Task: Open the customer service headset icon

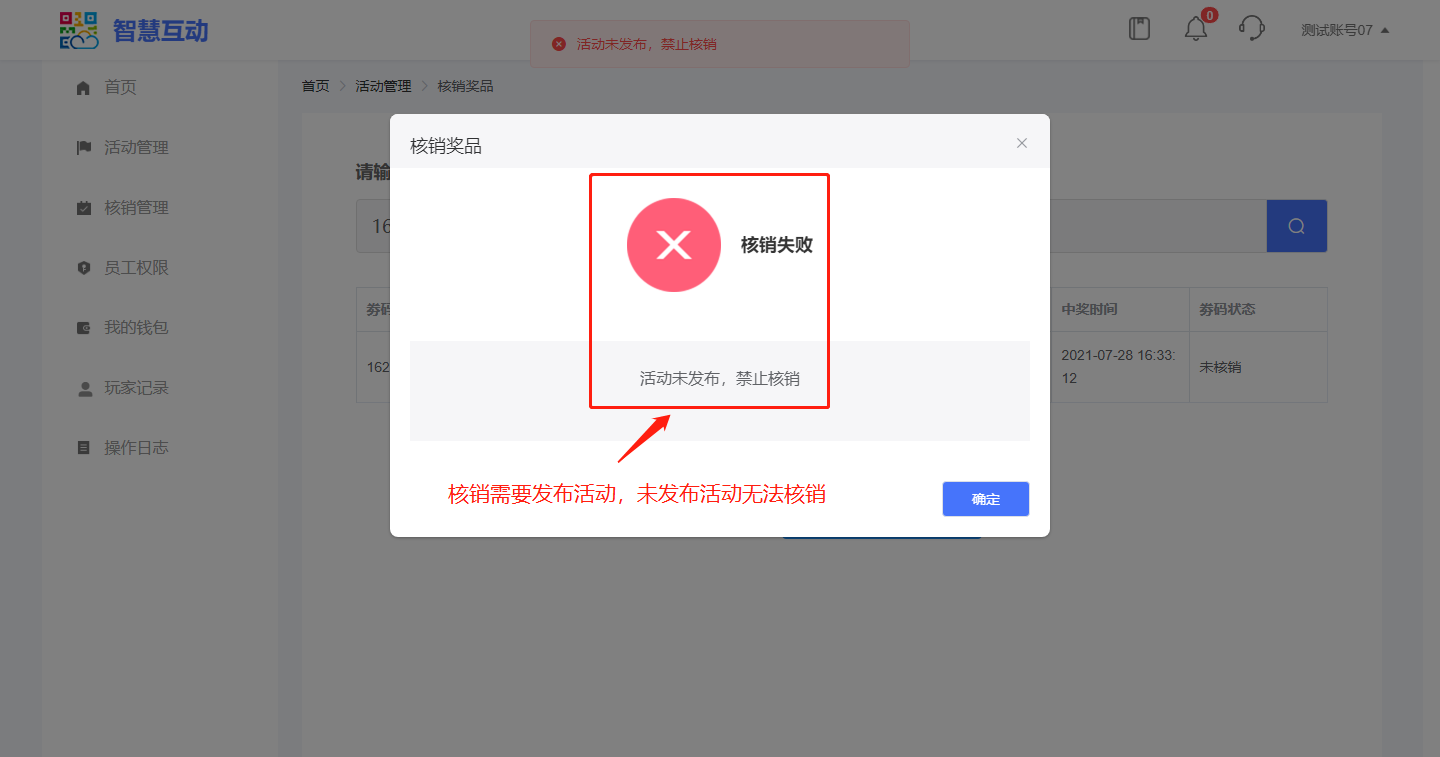Action: [x=1251, y=28]
